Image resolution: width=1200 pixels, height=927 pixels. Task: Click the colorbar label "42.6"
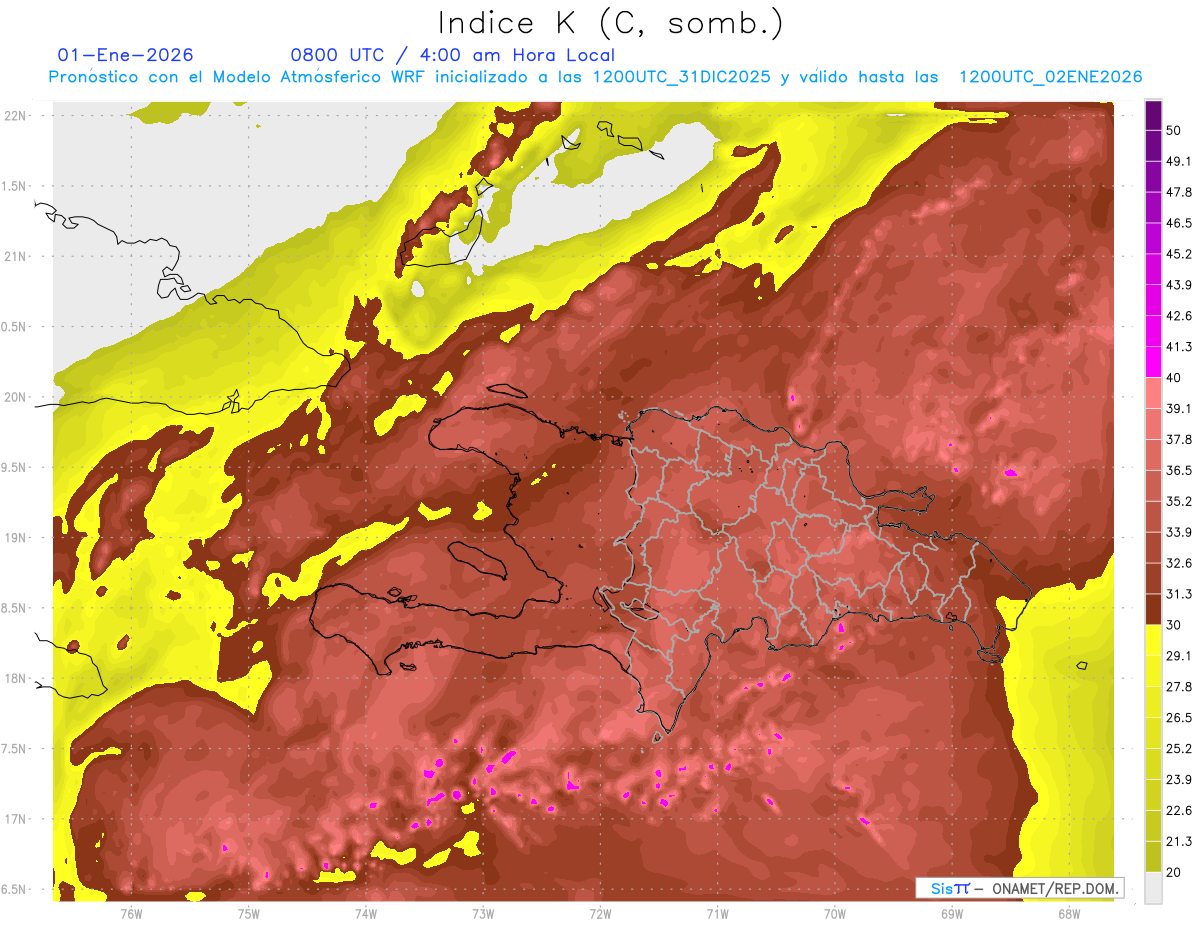coord(1179,316)
